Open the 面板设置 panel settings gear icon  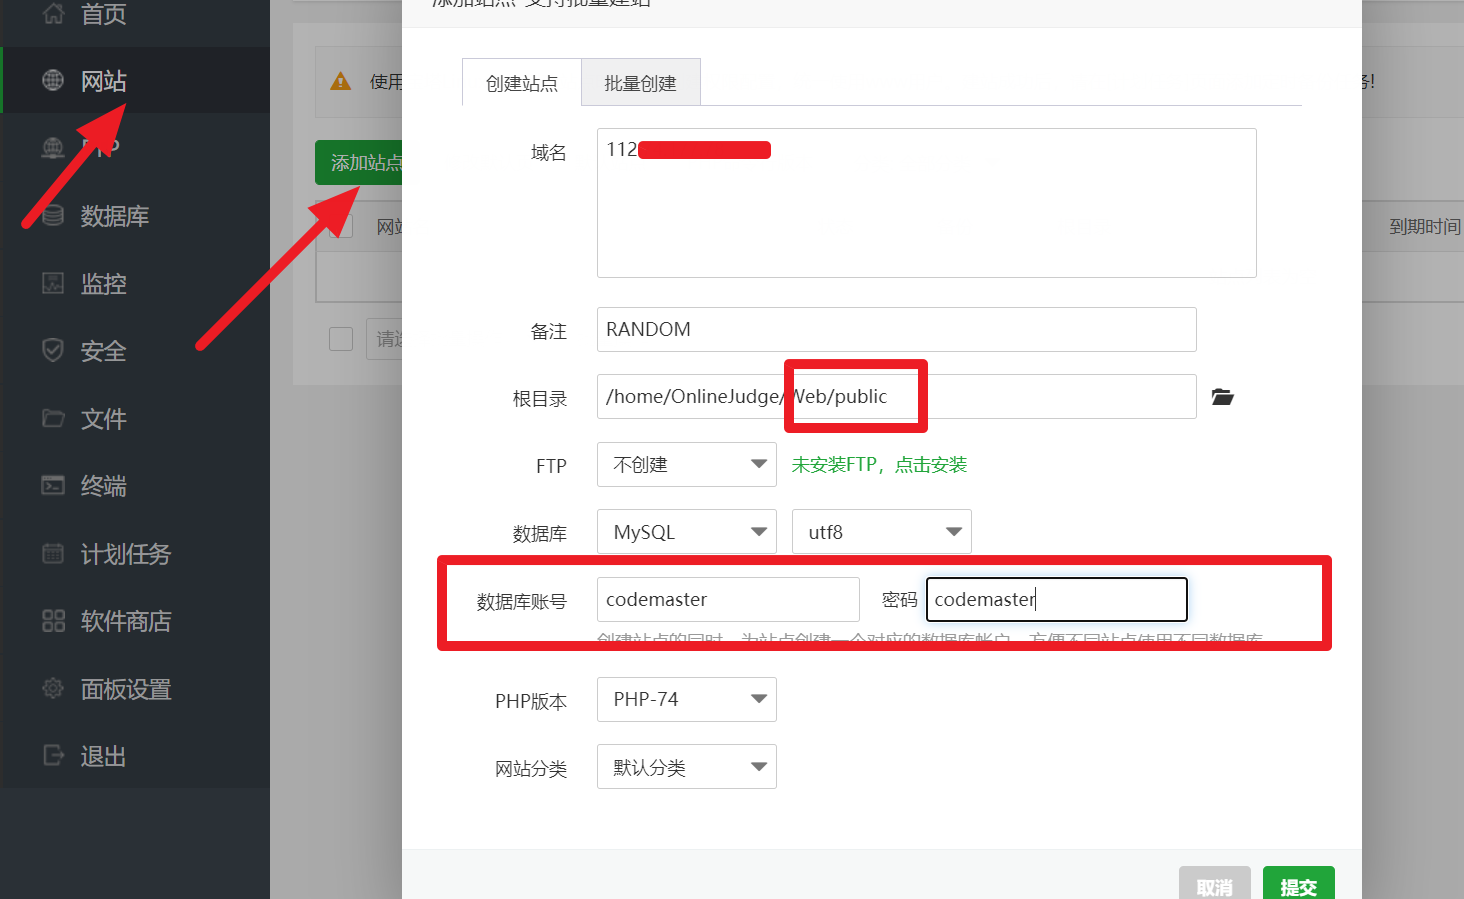click(53, 689)
